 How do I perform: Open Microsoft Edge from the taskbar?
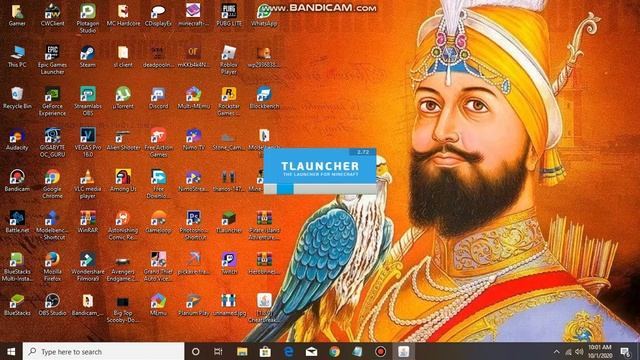(289, 351)
